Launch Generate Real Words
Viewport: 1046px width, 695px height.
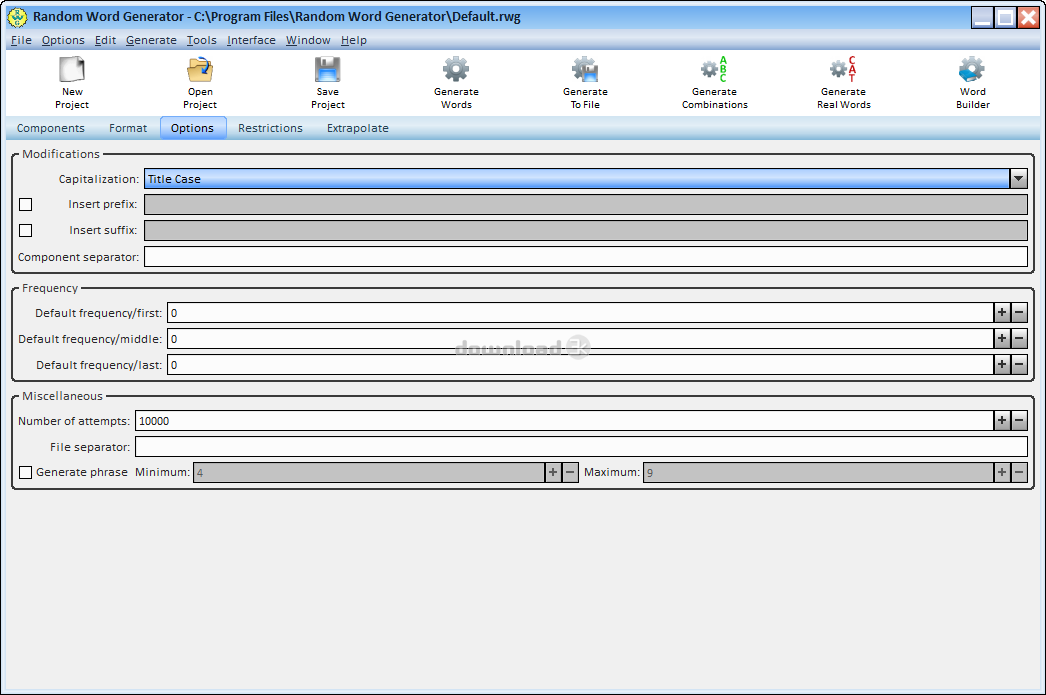[x=843, y=80]
